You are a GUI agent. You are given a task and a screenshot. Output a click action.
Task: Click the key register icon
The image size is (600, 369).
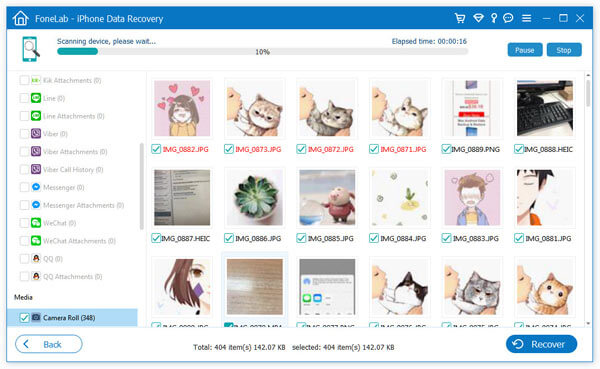[x=494, y=18]
